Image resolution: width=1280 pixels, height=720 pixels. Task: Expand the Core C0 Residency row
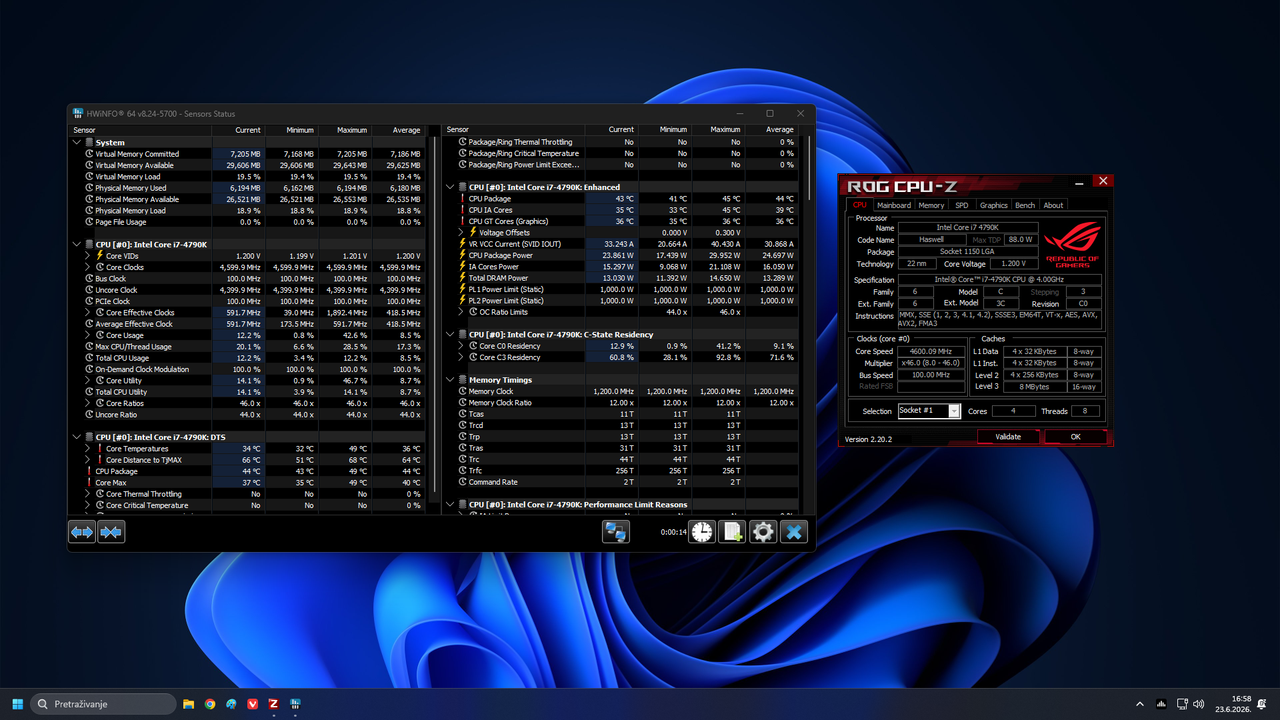[461, 346]
